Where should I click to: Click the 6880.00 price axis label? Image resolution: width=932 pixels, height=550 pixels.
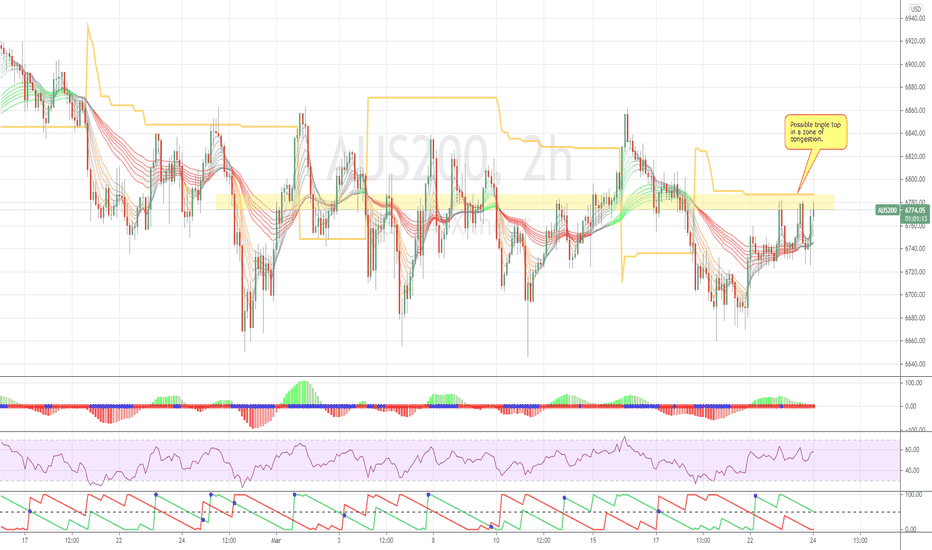[915, 87]
